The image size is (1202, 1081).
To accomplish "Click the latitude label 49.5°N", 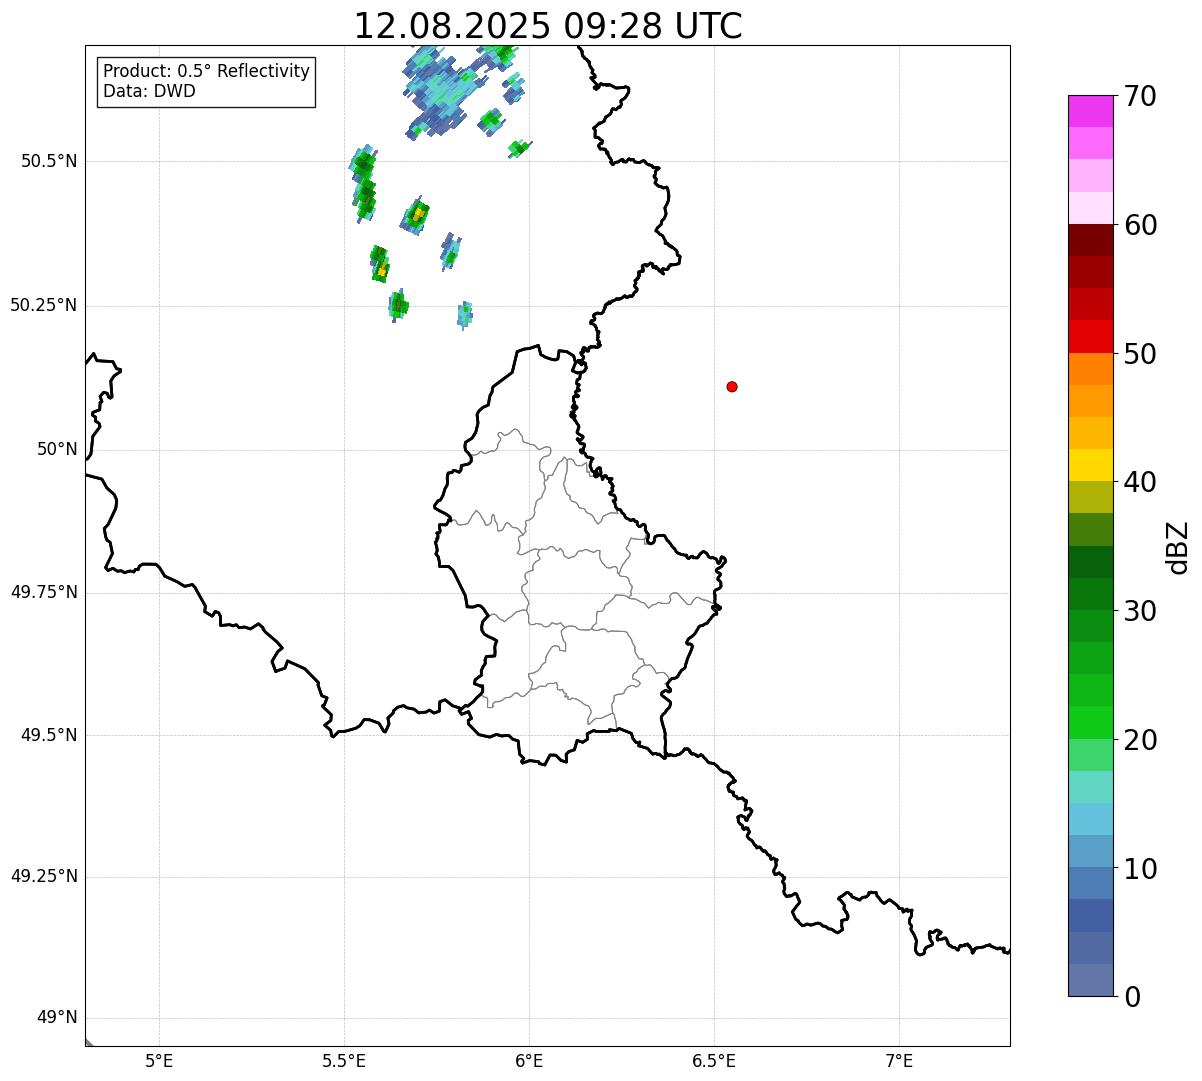I will [49, 735].
